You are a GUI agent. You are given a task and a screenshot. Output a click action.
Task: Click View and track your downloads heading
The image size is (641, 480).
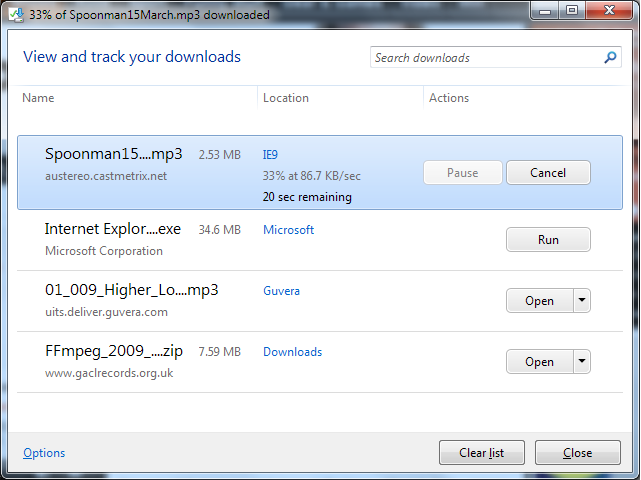coord(132,56)
